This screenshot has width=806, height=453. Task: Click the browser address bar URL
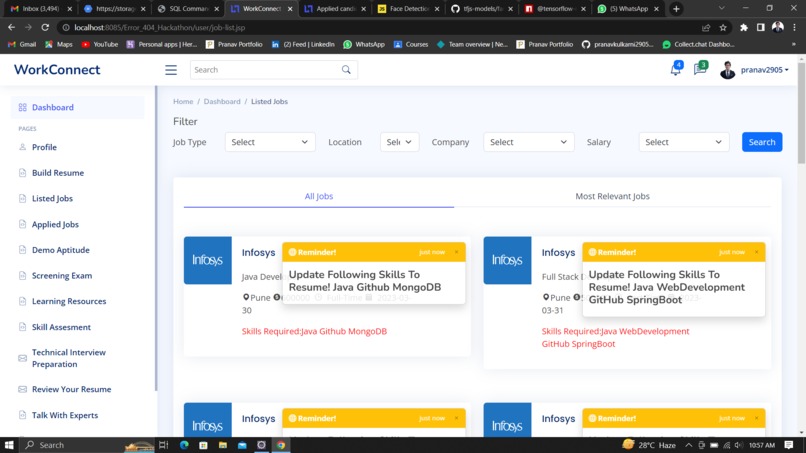[159, 27]
